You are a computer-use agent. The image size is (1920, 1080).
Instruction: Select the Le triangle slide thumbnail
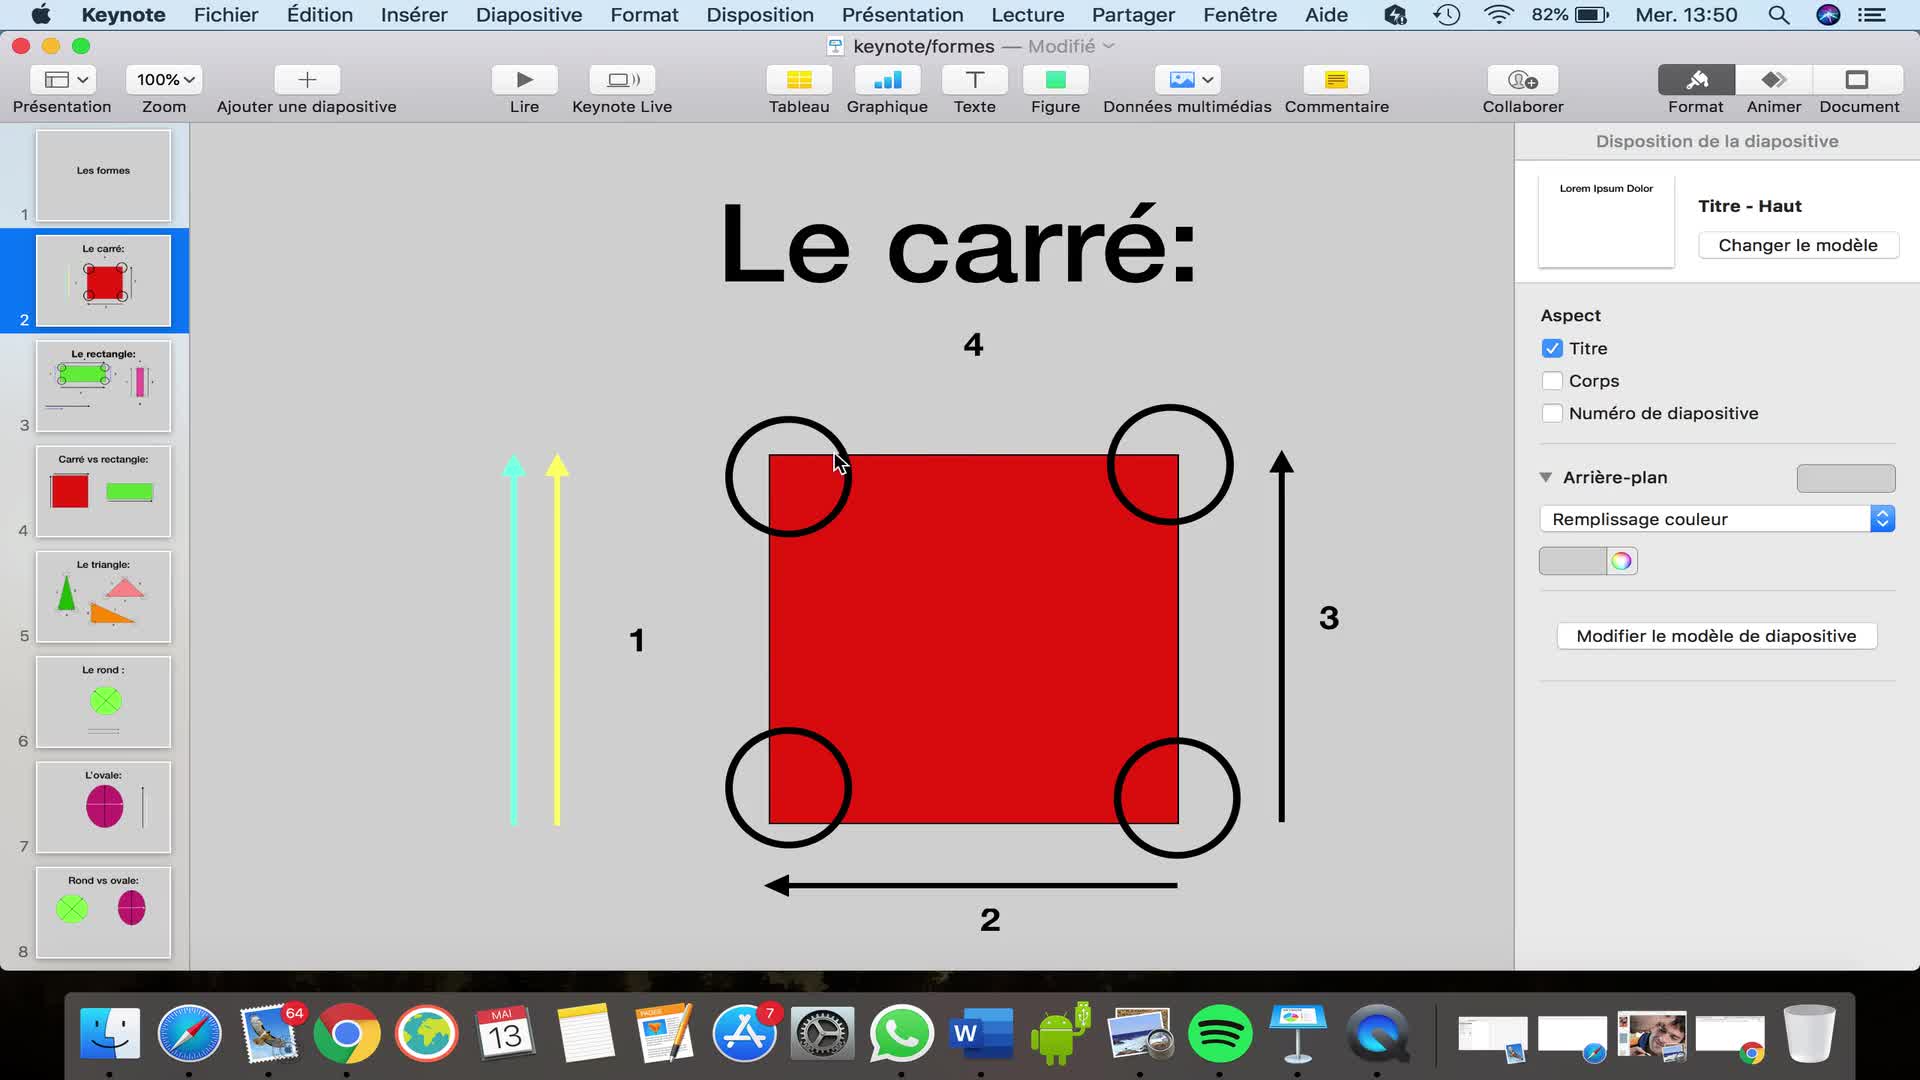pyautogui.click(x=104, y=597)
